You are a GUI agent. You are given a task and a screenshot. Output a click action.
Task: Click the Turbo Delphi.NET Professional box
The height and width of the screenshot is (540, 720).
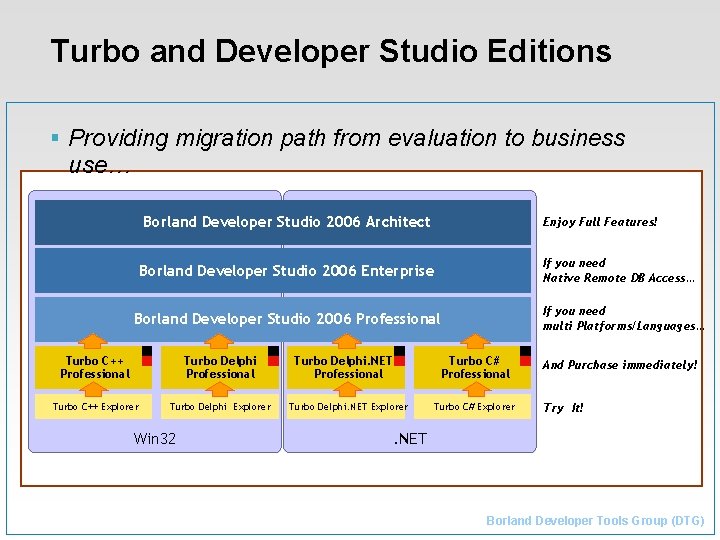pos(346,367)
